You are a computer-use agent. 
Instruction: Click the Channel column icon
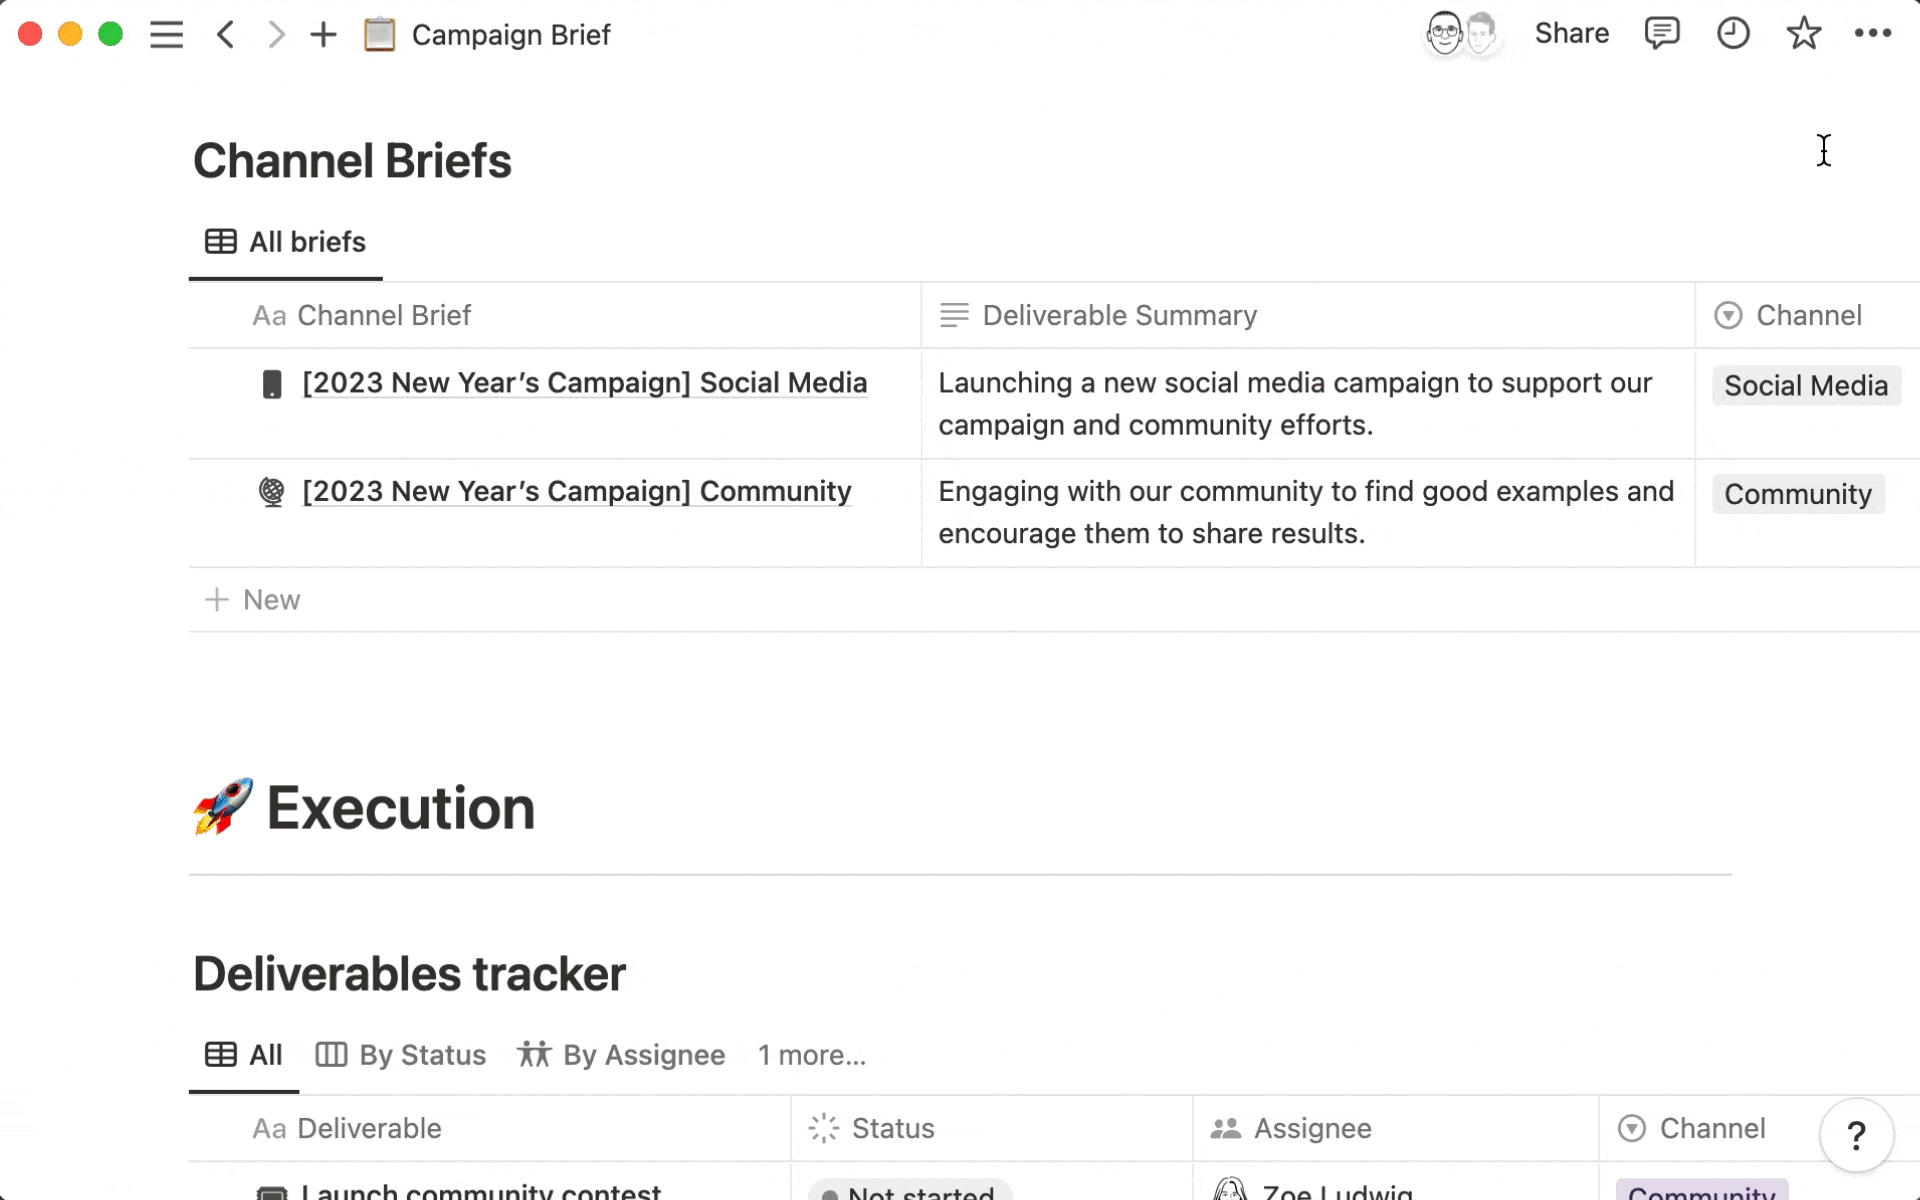[x=1729, y=315]
